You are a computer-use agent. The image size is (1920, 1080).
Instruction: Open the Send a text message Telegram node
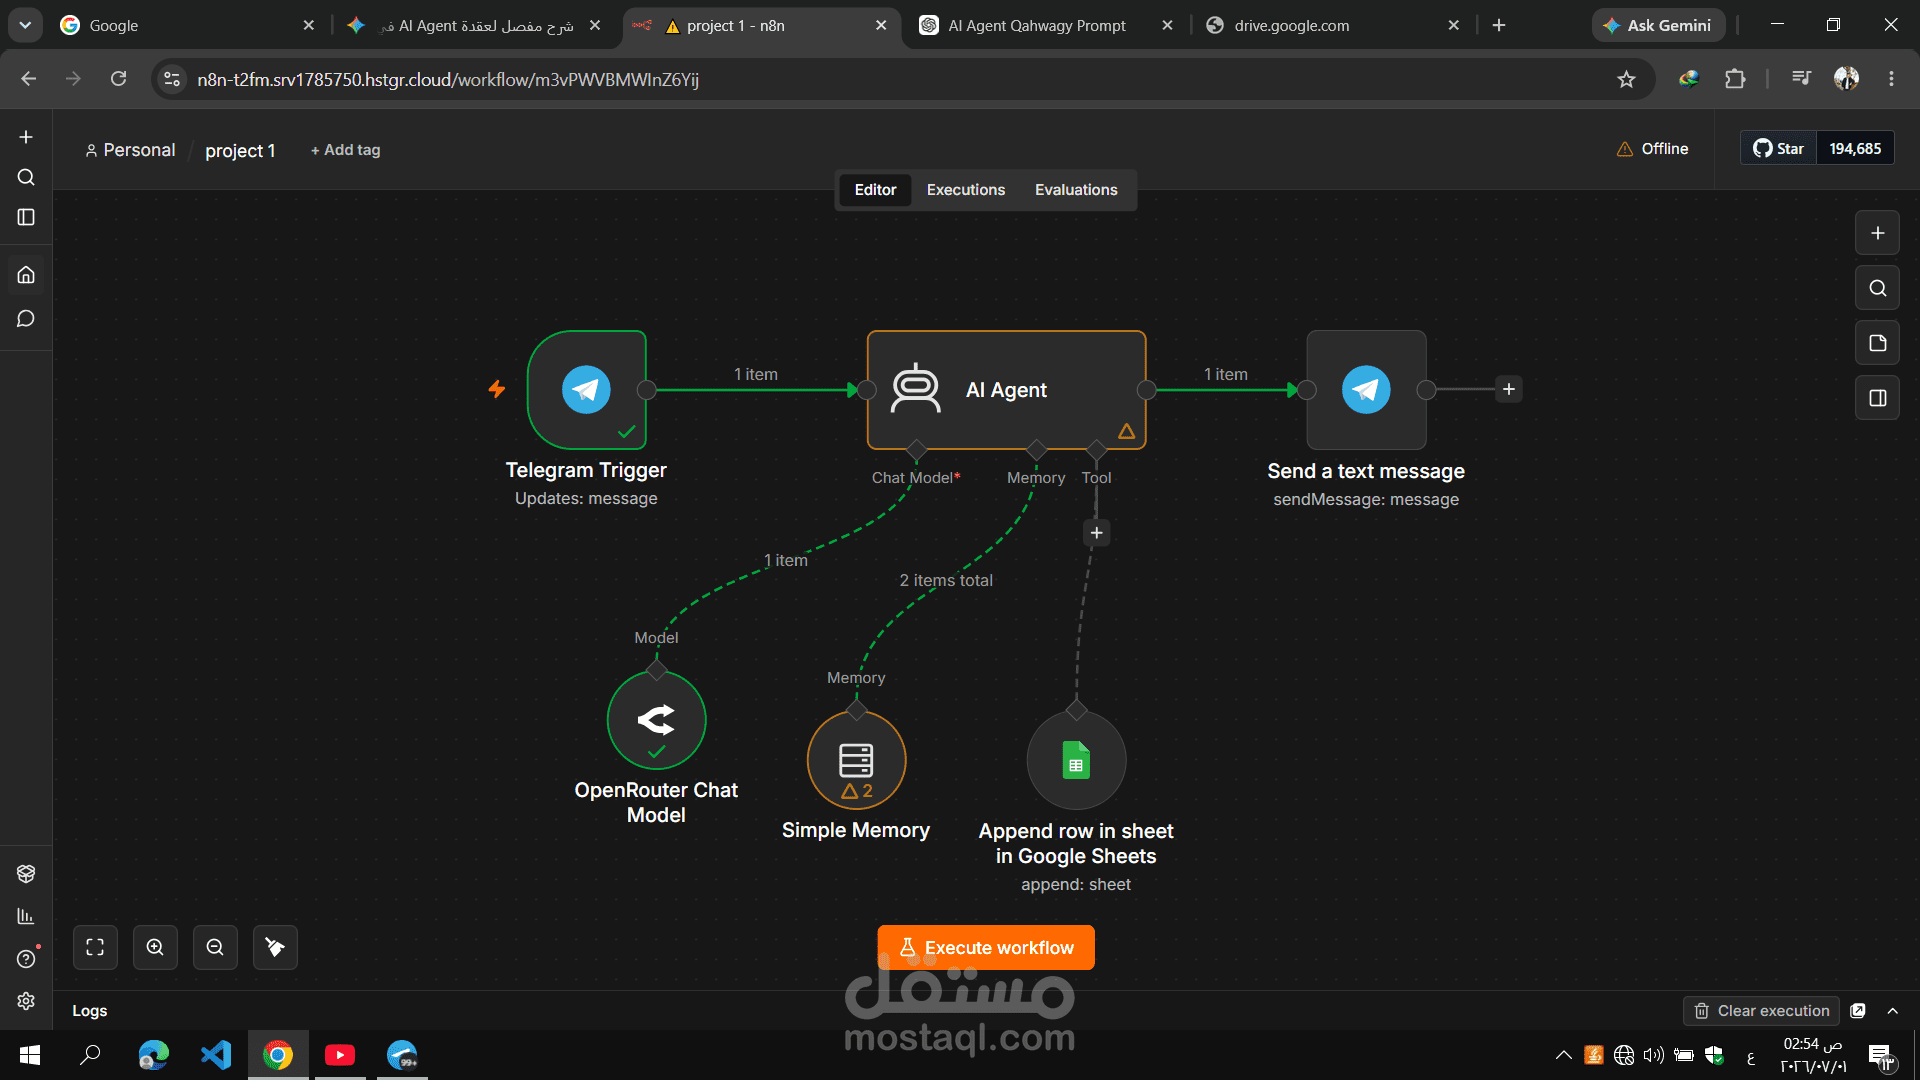click(1366, 390)
